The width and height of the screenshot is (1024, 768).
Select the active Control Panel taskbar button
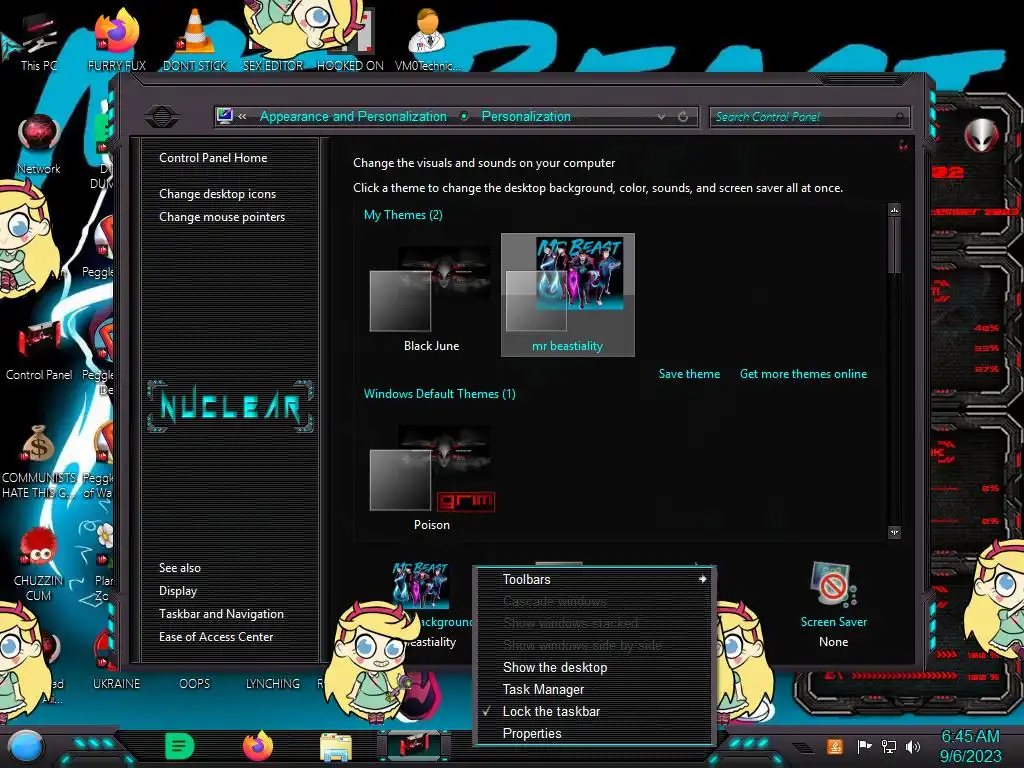click(x=413, y=746)
